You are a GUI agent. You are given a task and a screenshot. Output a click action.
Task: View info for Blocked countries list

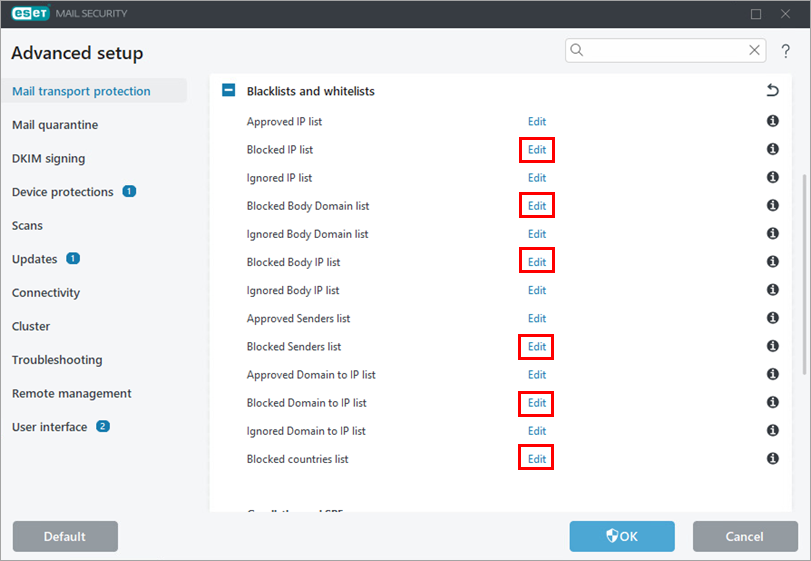pos(772,459)
